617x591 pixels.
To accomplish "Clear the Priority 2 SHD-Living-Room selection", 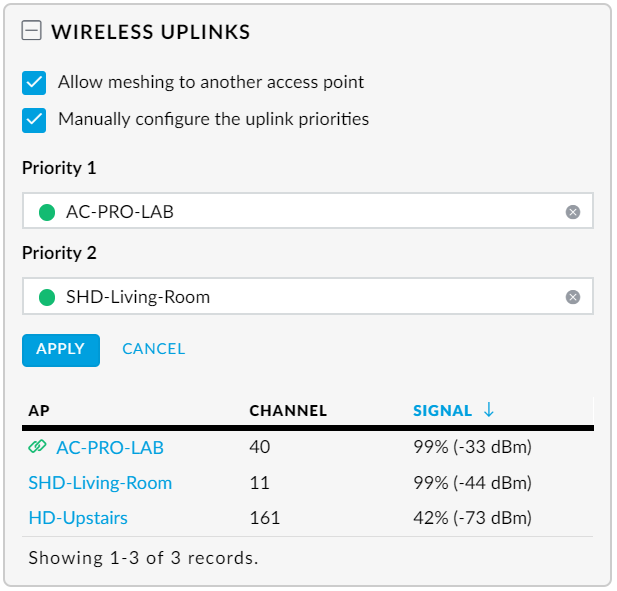I will (x=572, y=297).
